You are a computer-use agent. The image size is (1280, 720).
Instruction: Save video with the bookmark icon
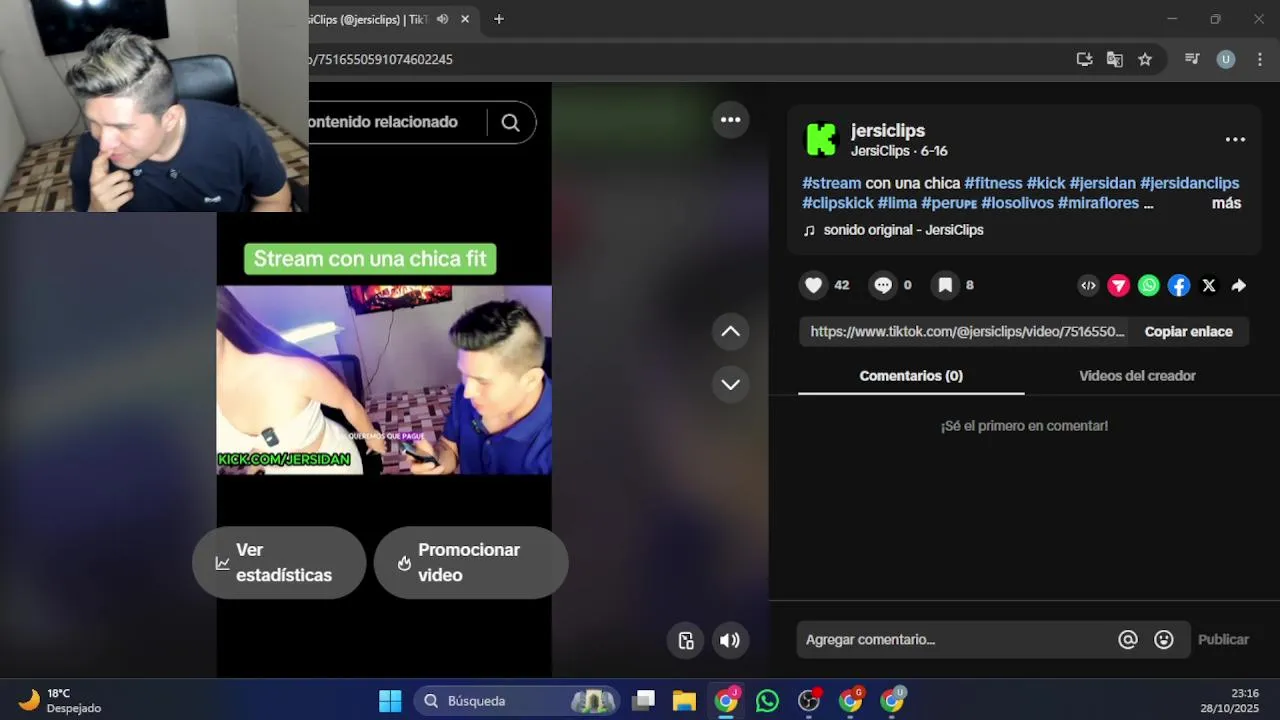pos(945,285)
